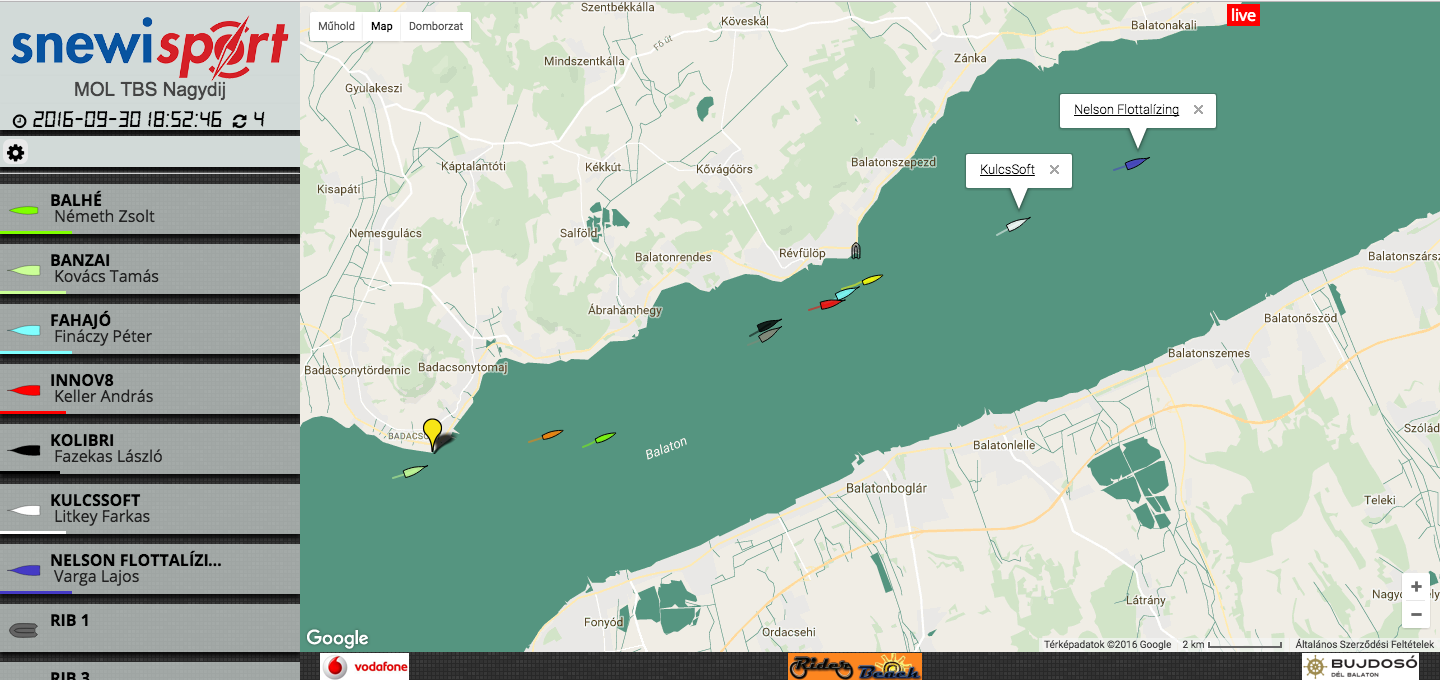Click the refresh counter icon

tap(240, 120)
